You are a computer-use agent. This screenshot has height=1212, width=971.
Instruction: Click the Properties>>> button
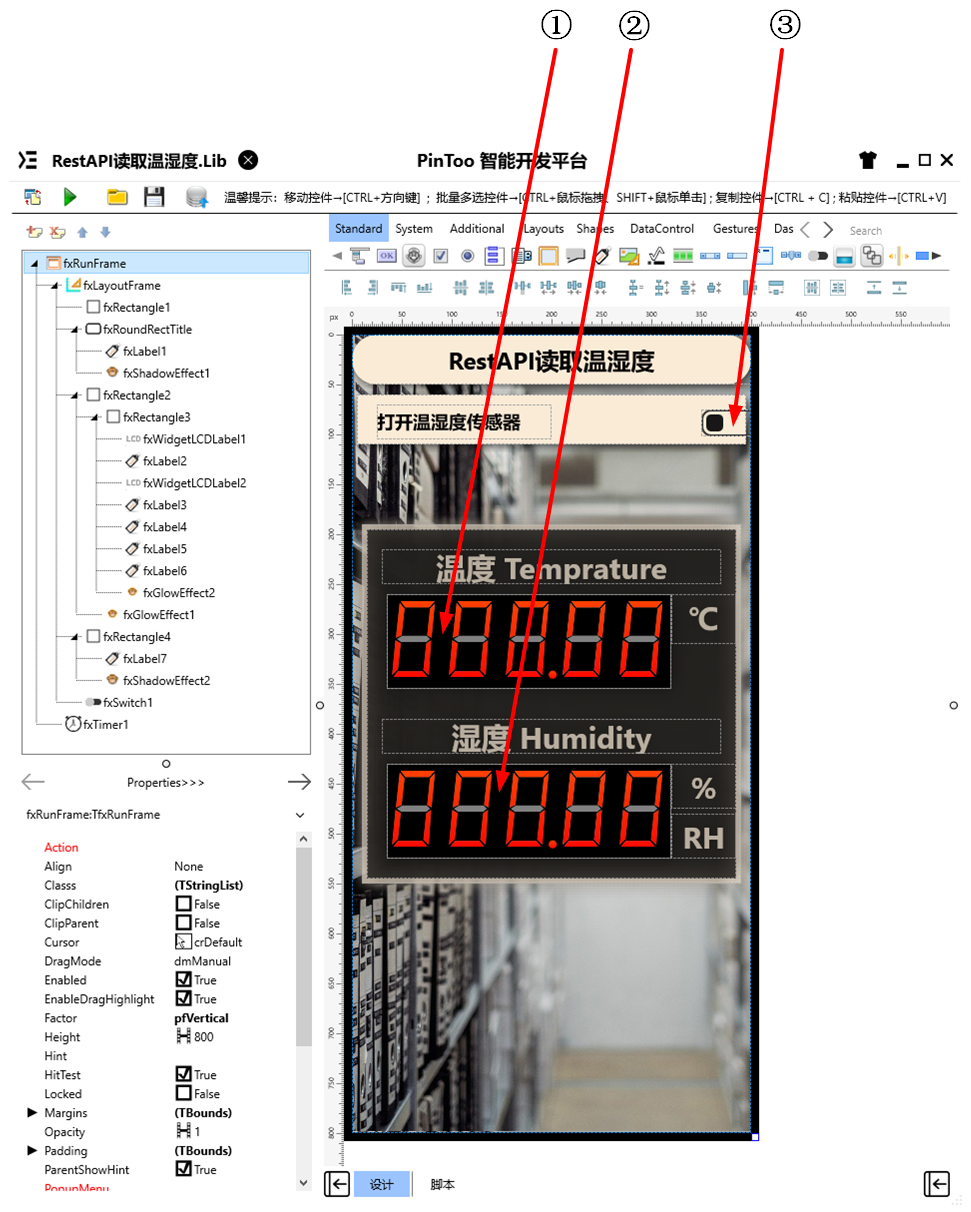166,782
